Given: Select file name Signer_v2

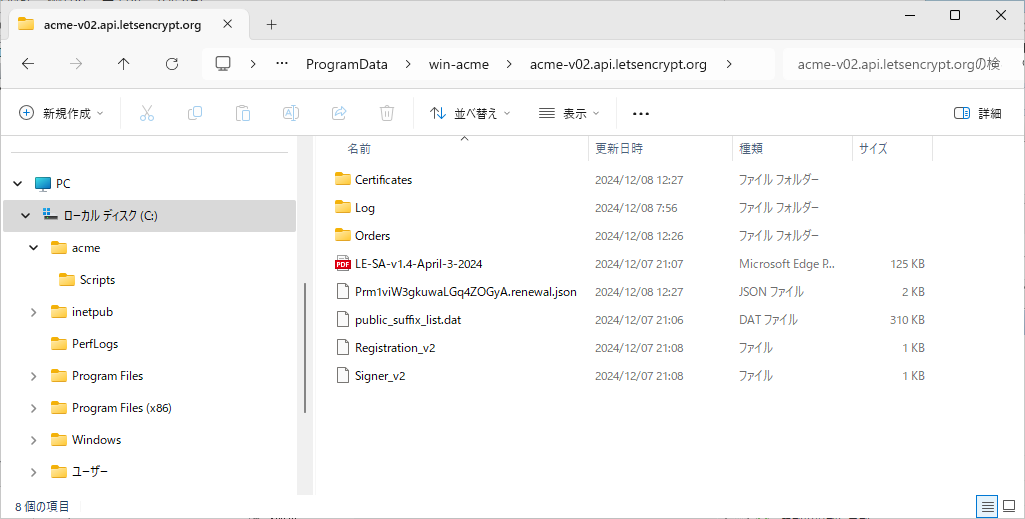Looking at the screenshot, I should (x=380, y=376).
